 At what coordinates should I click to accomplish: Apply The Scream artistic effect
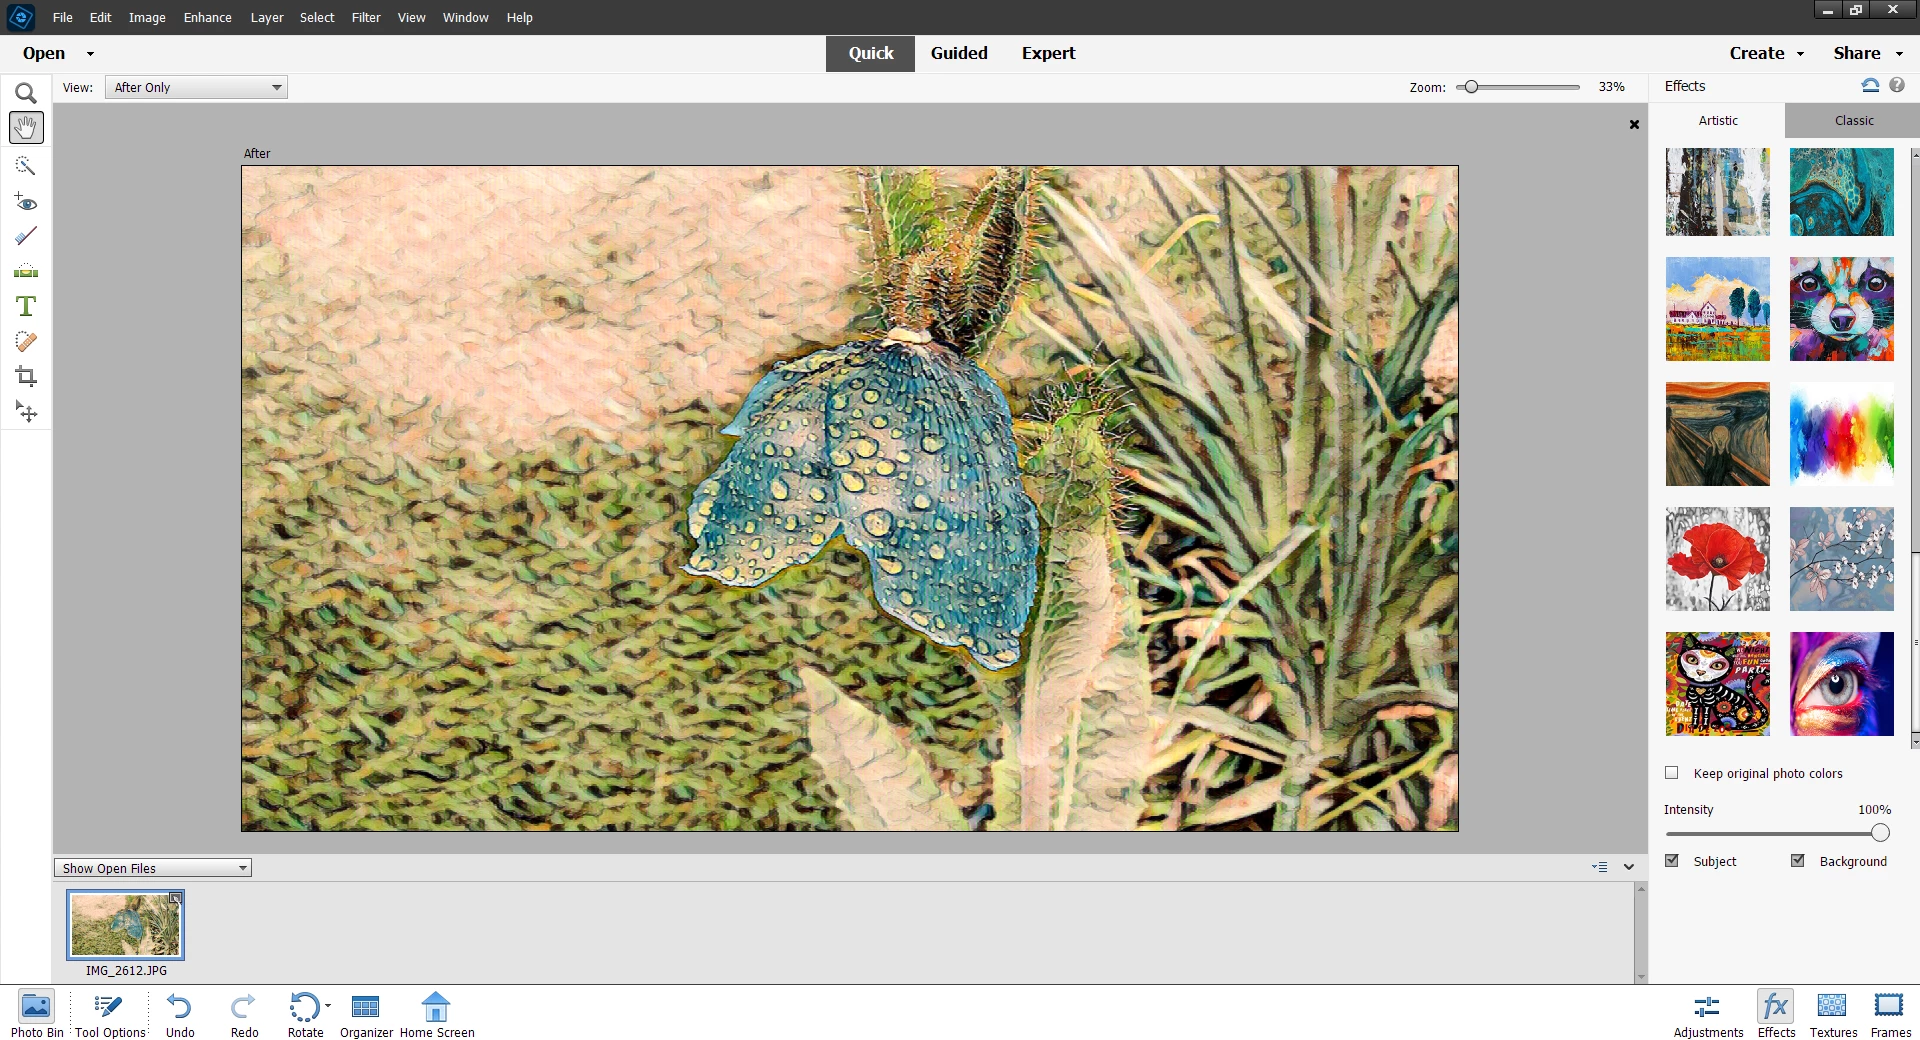pos(1717,434)
